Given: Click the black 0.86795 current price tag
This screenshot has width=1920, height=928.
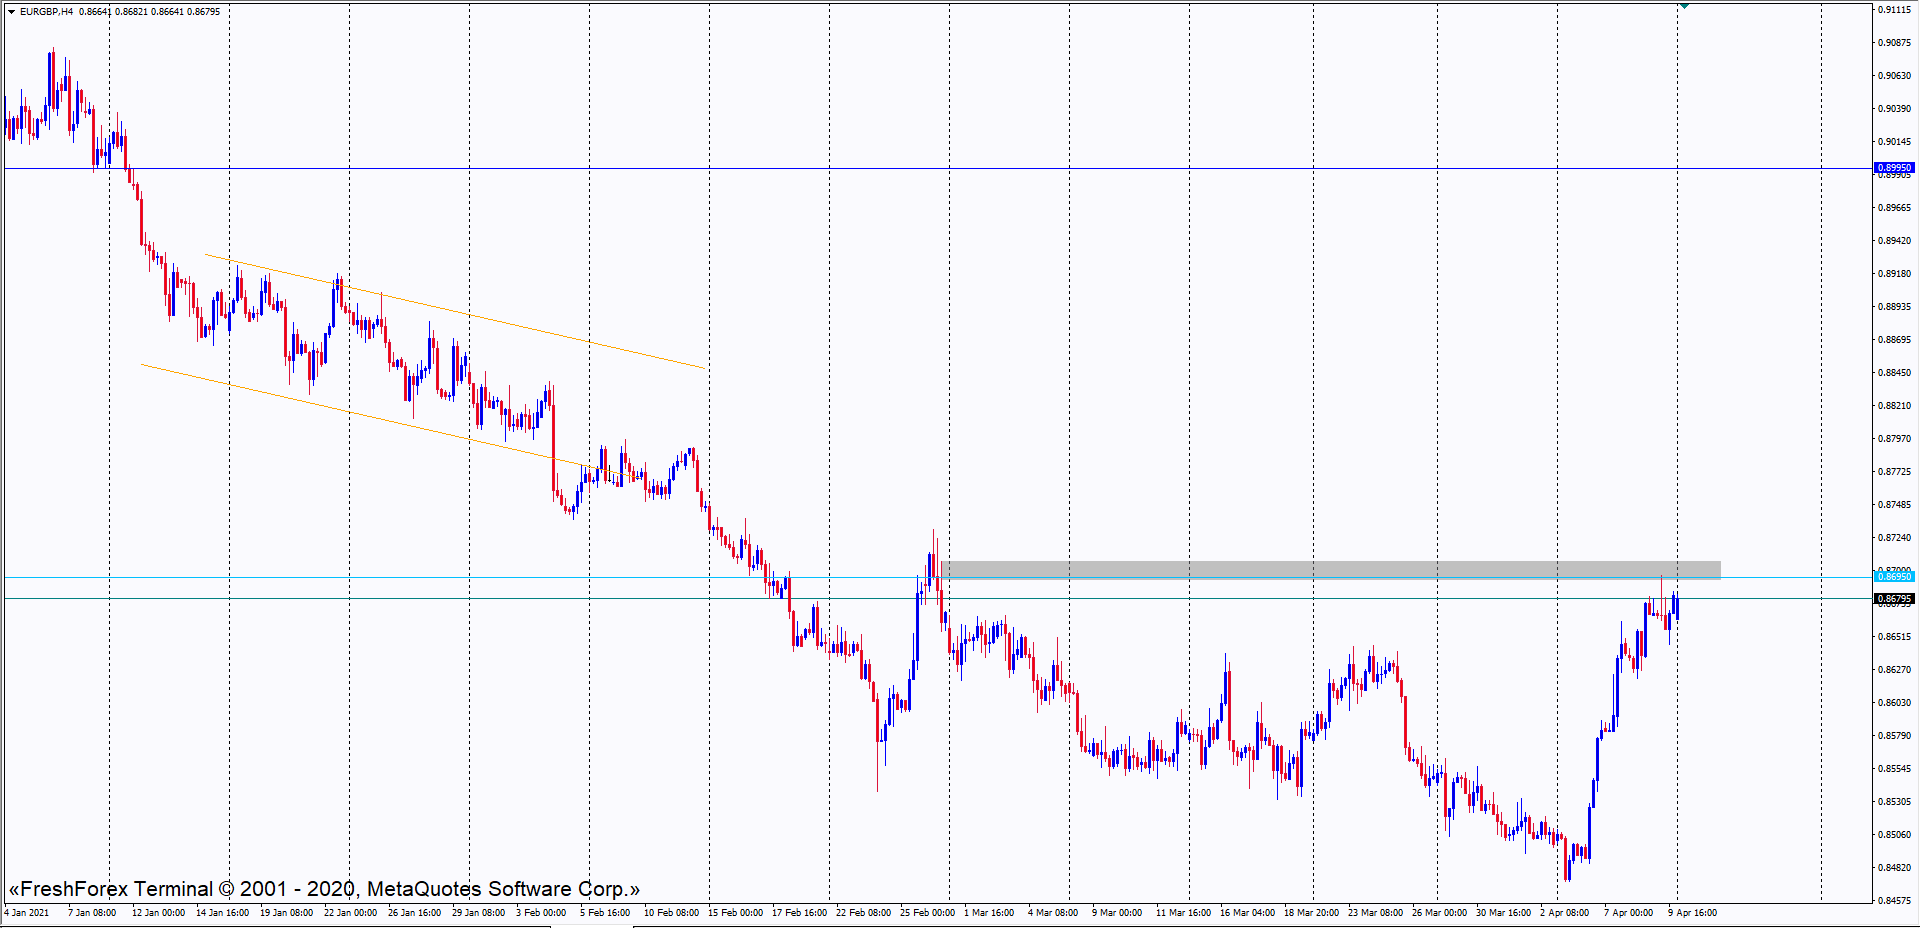Looking at the screenshot, I should [1894, 599].
